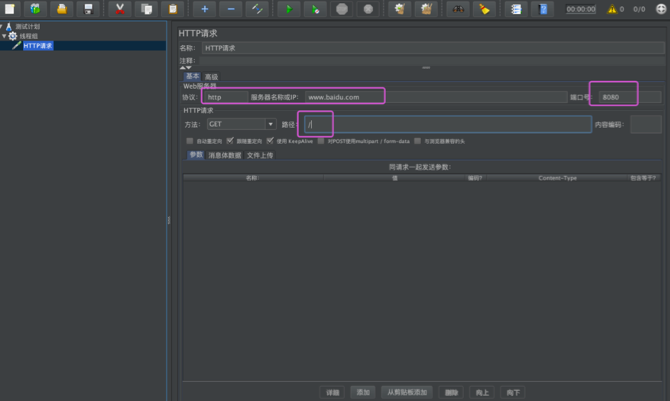Click the Clear all (broom) toolbar icon

point(427,9)
